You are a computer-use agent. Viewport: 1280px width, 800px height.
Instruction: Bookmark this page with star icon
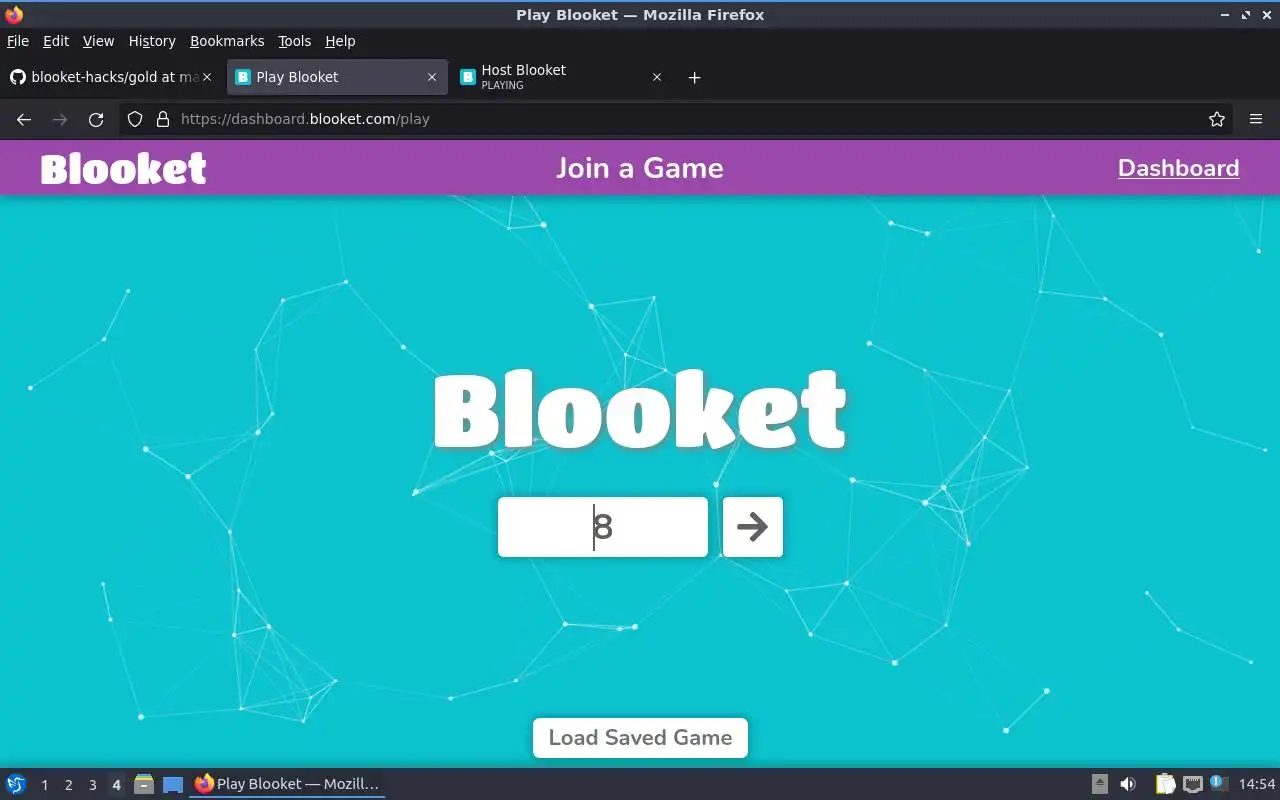click(1217, 119)
